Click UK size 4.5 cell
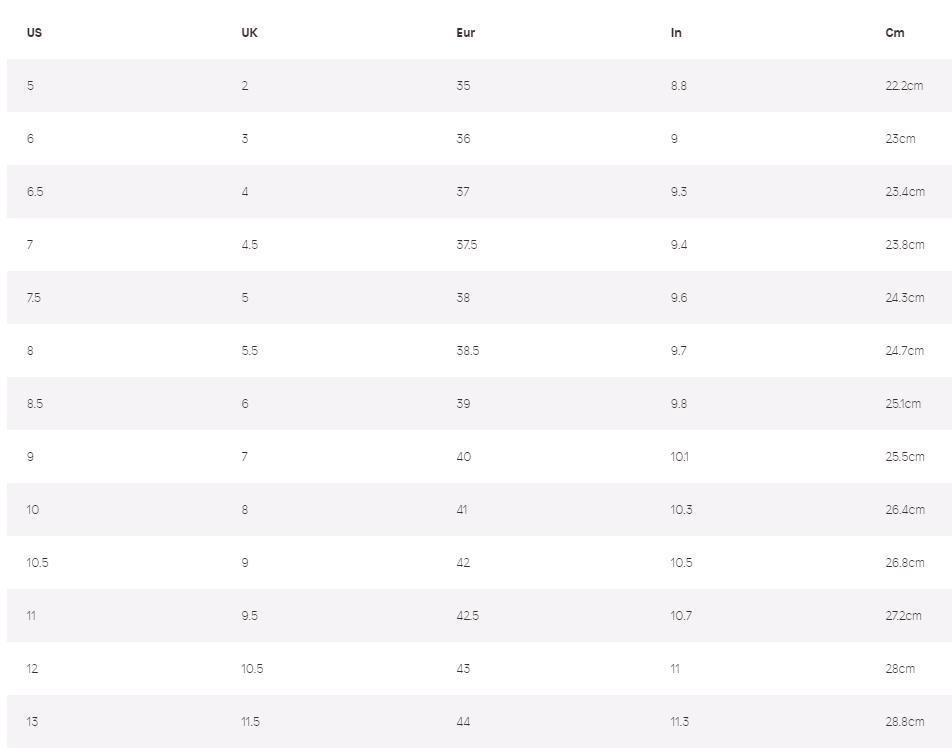 tap(249, 245)
